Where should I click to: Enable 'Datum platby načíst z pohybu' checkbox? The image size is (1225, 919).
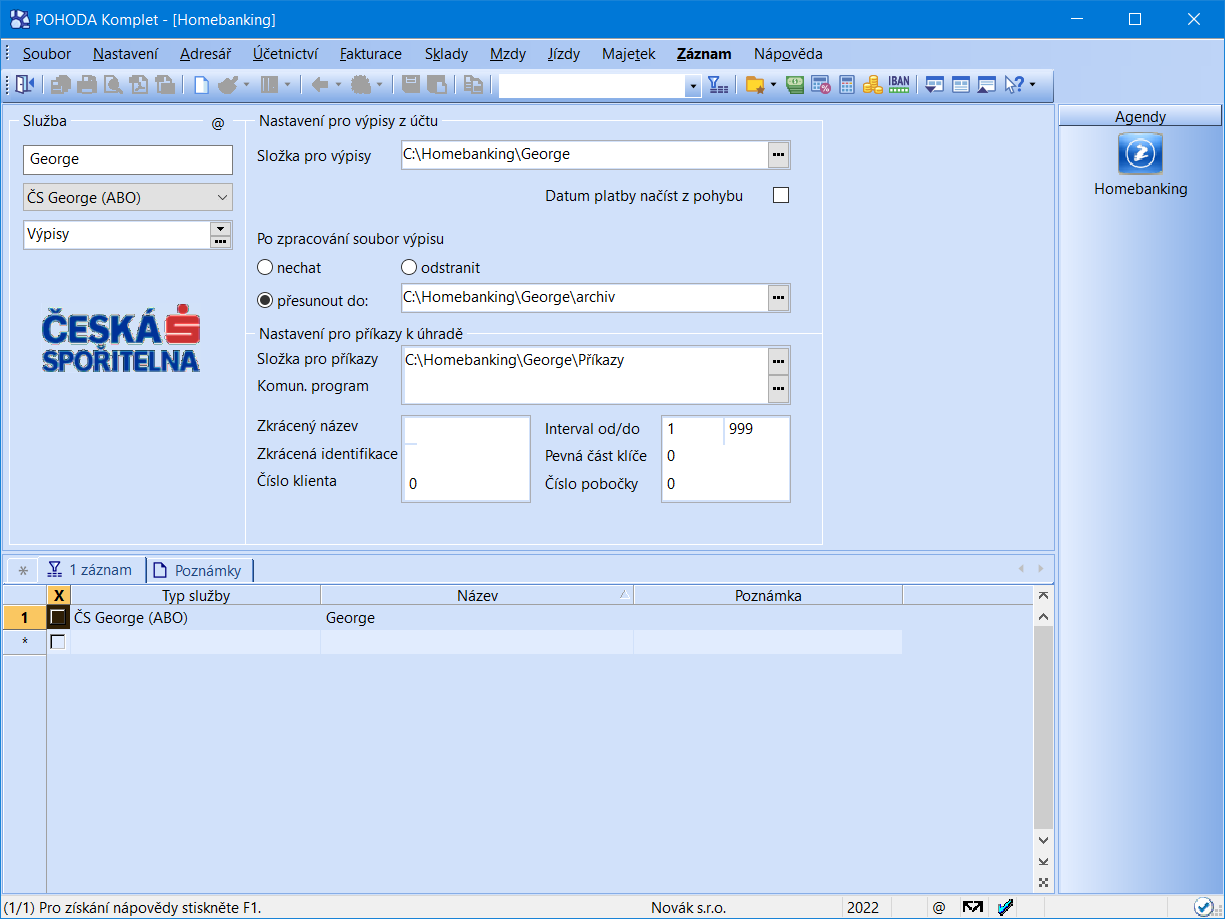coord(781,196)
